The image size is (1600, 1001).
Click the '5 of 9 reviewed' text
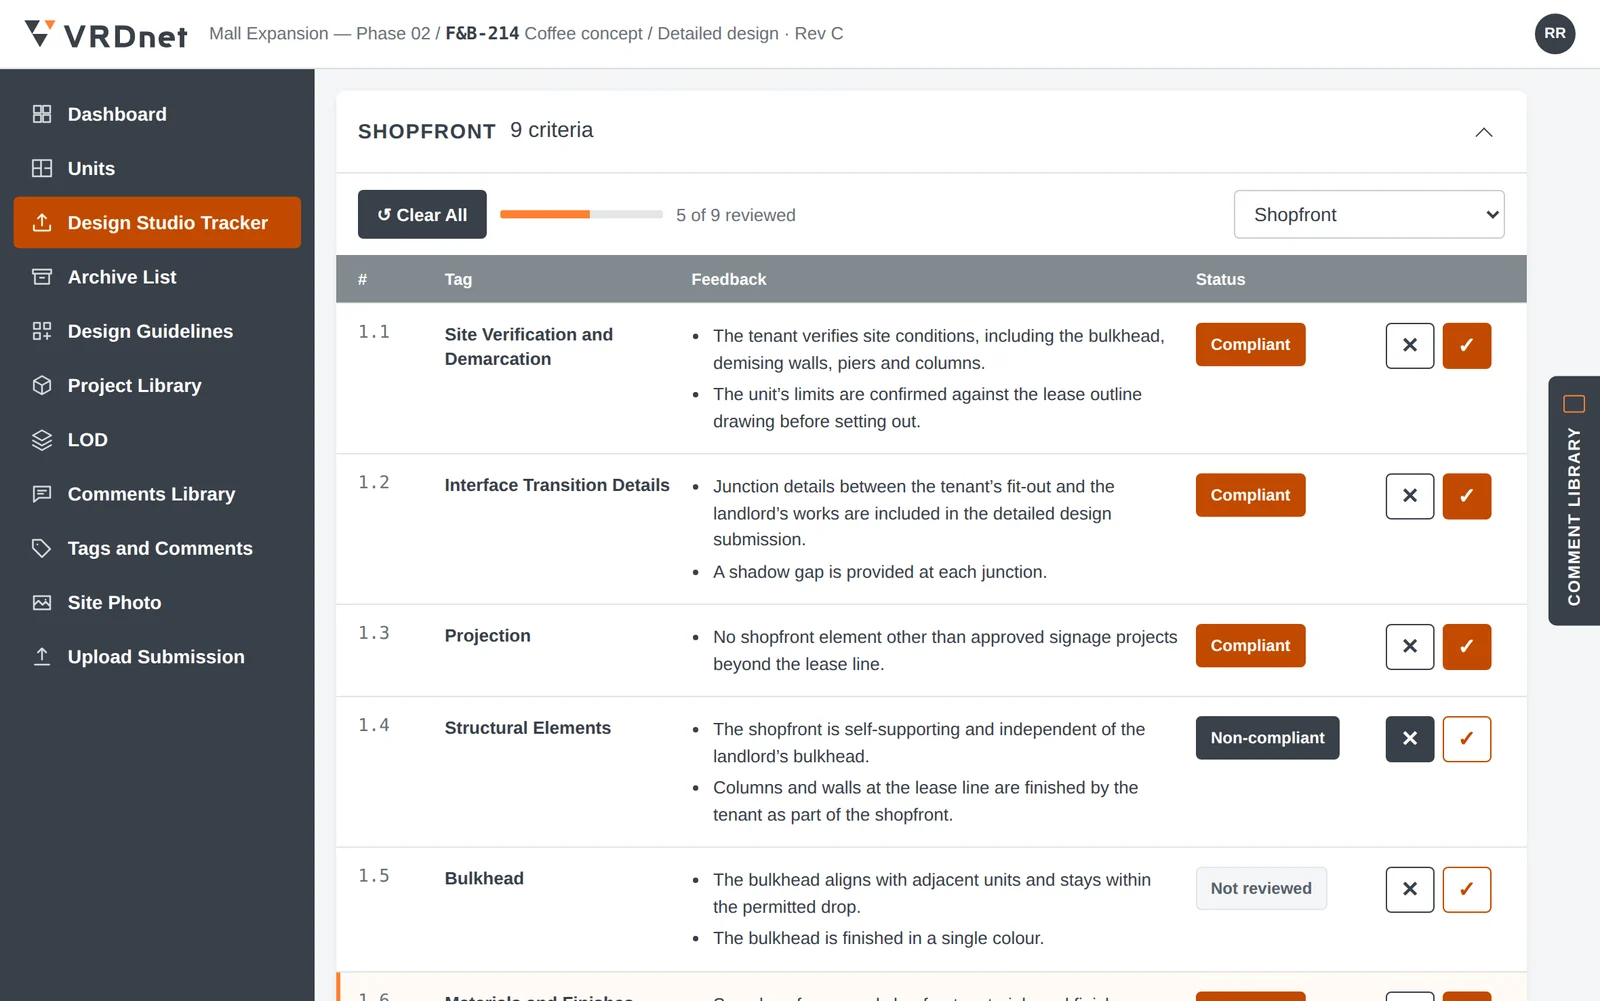pyautogui.click(x=736, y=215)
